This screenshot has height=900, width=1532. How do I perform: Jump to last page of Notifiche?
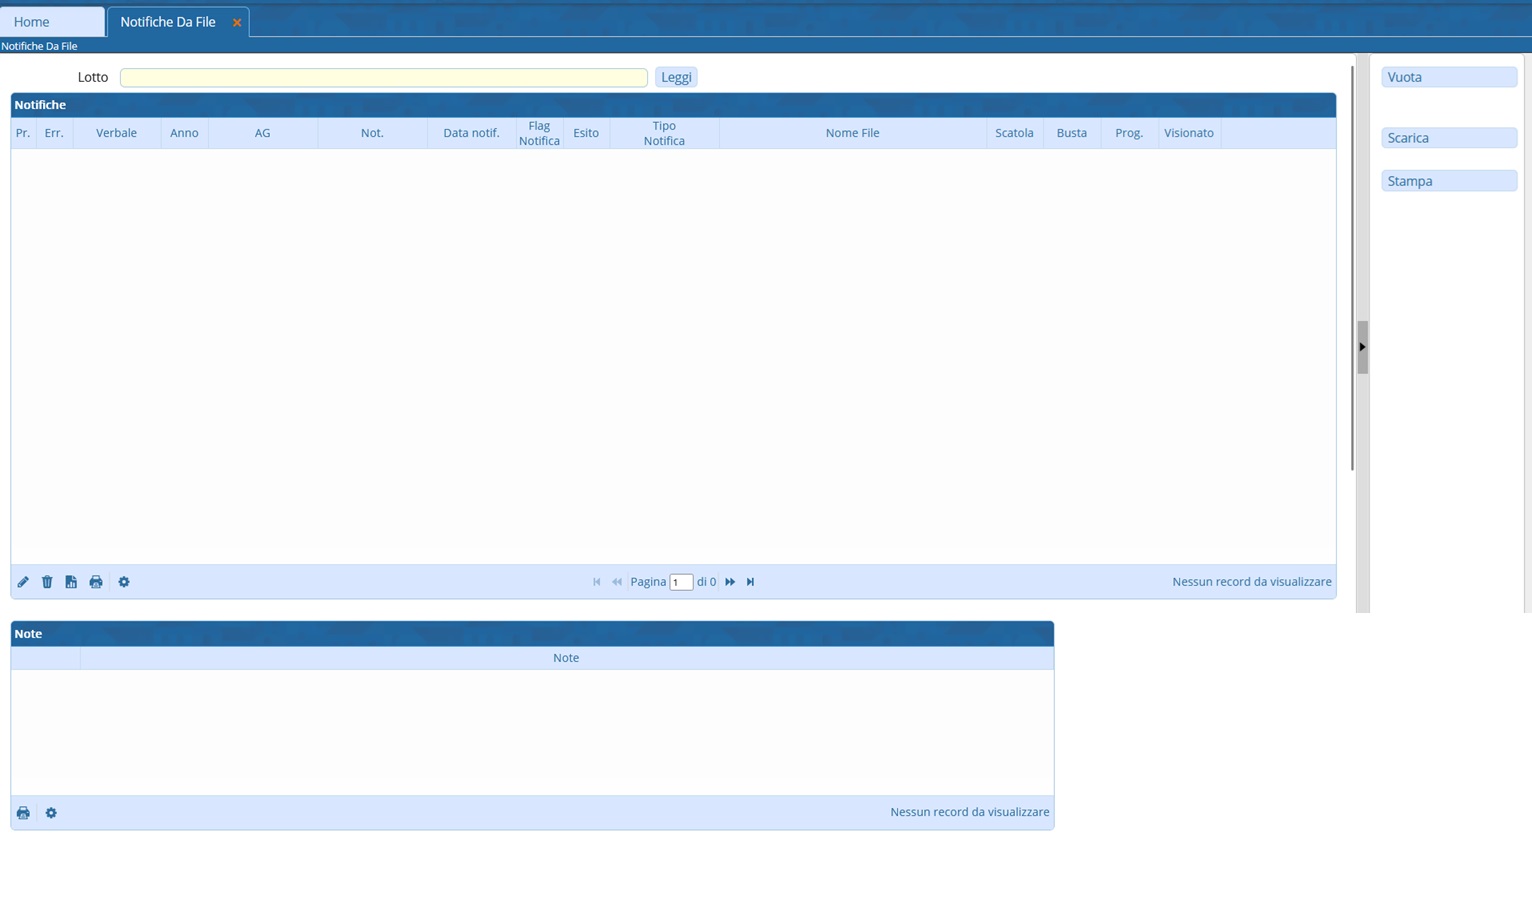click(x=750, y=582)
